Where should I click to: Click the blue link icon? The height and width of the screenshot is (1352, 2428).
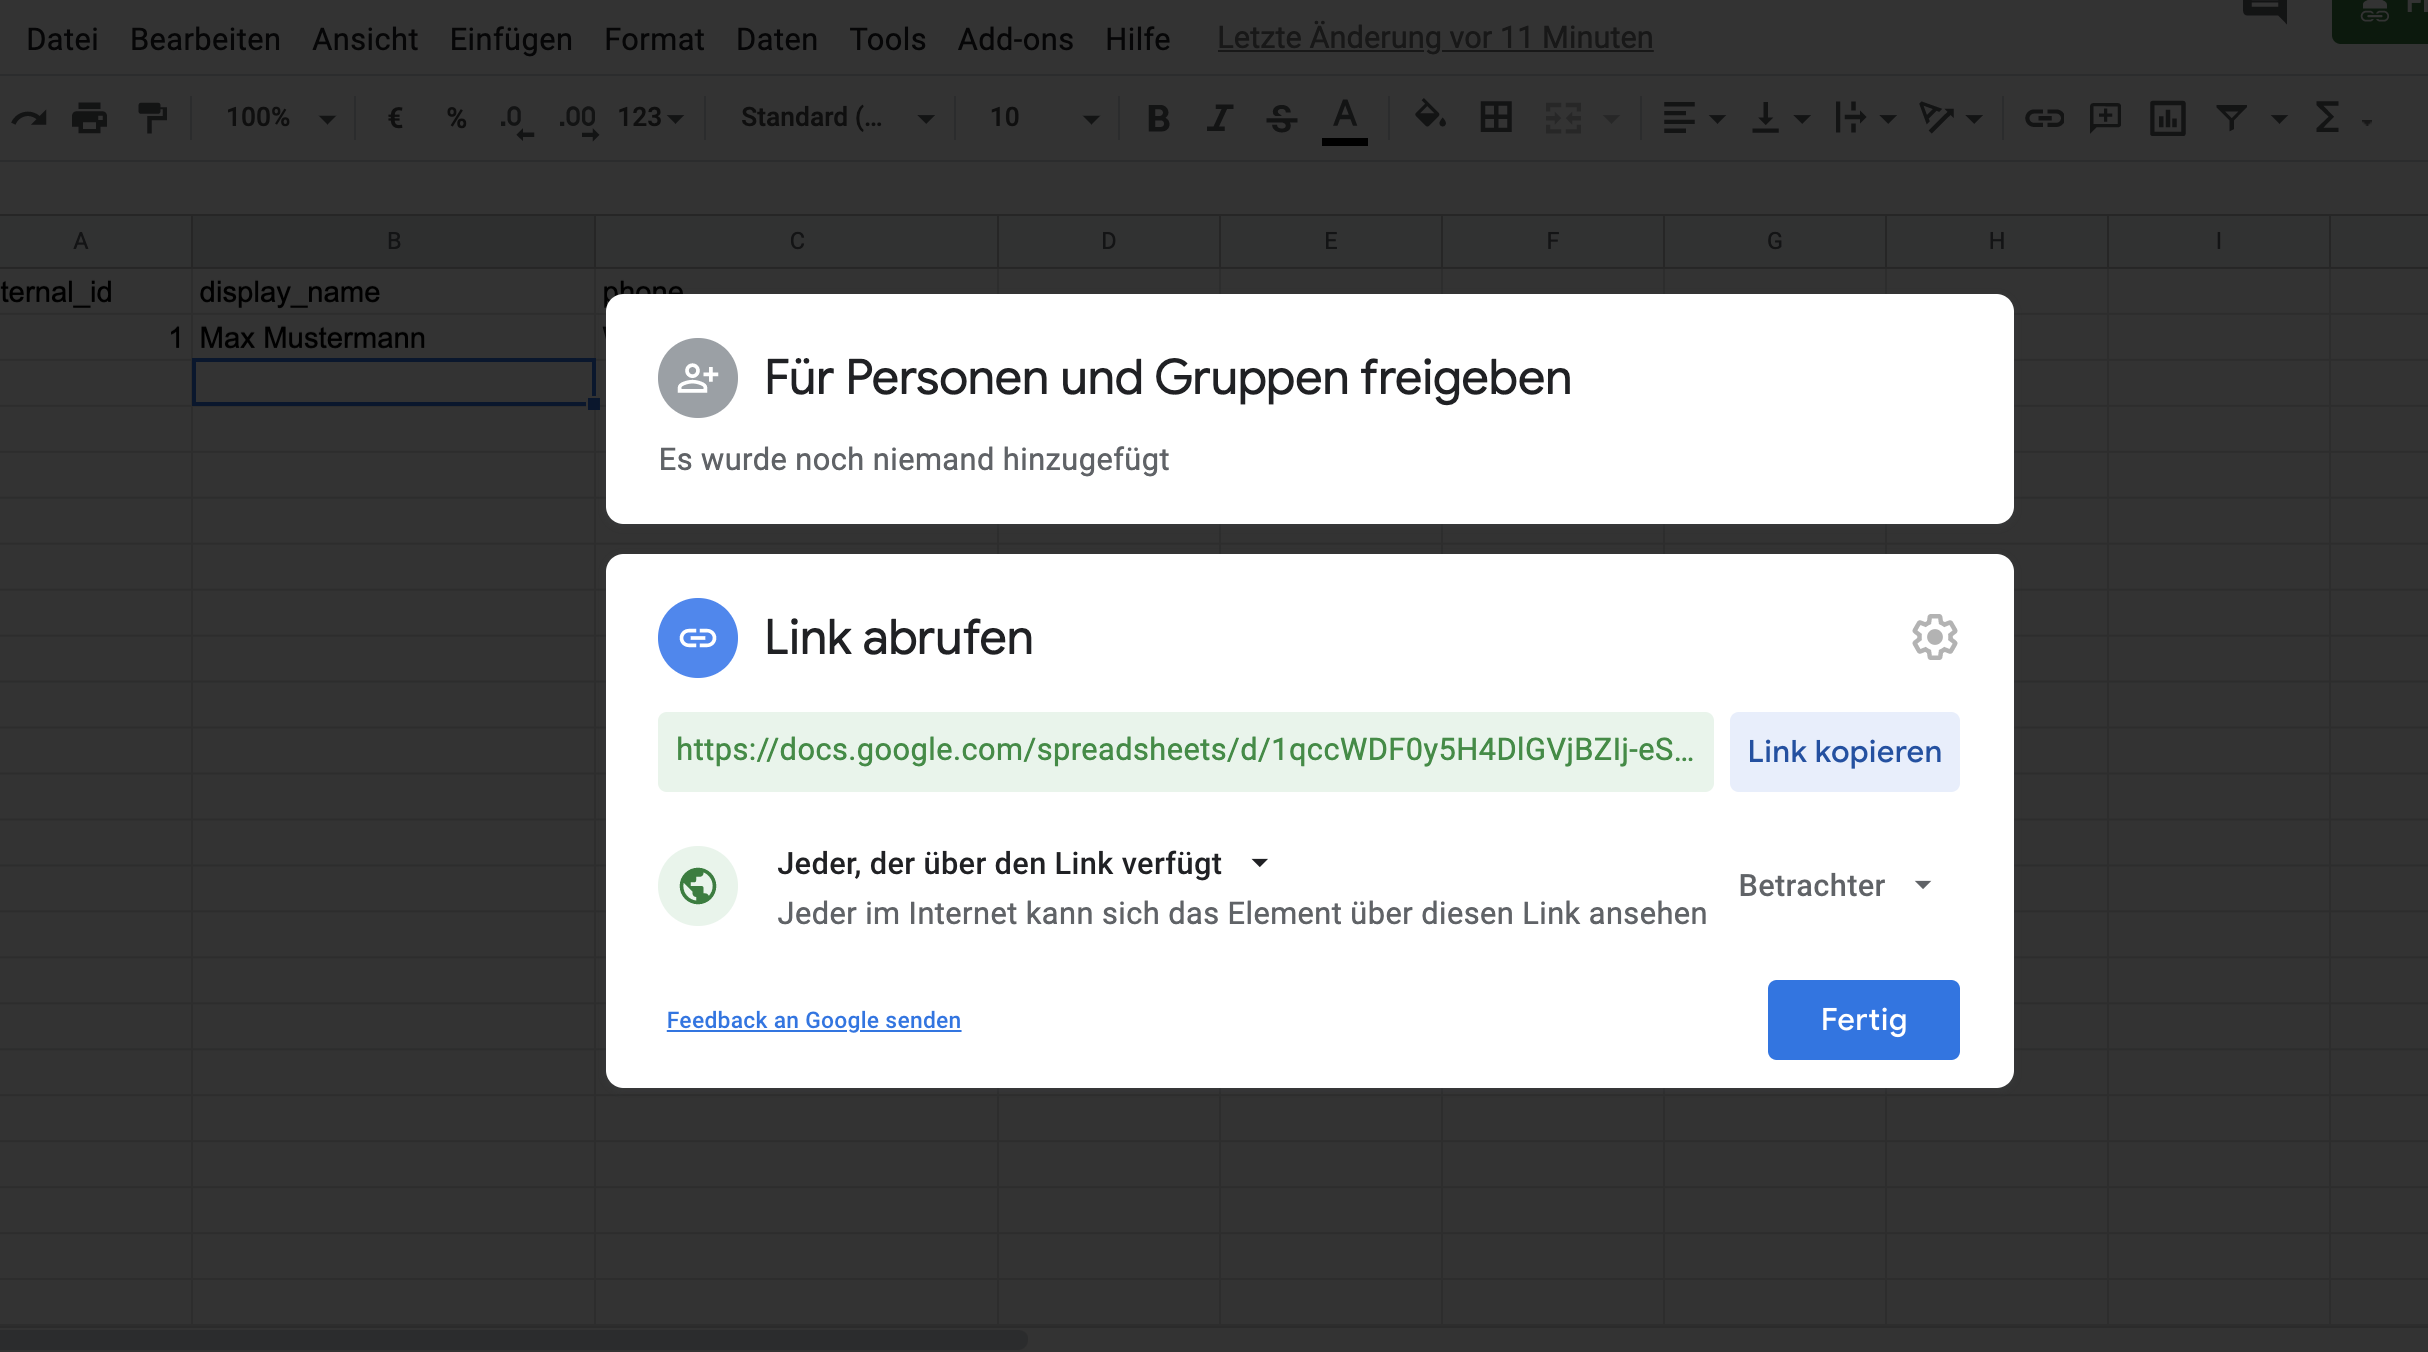pos(698,638)
